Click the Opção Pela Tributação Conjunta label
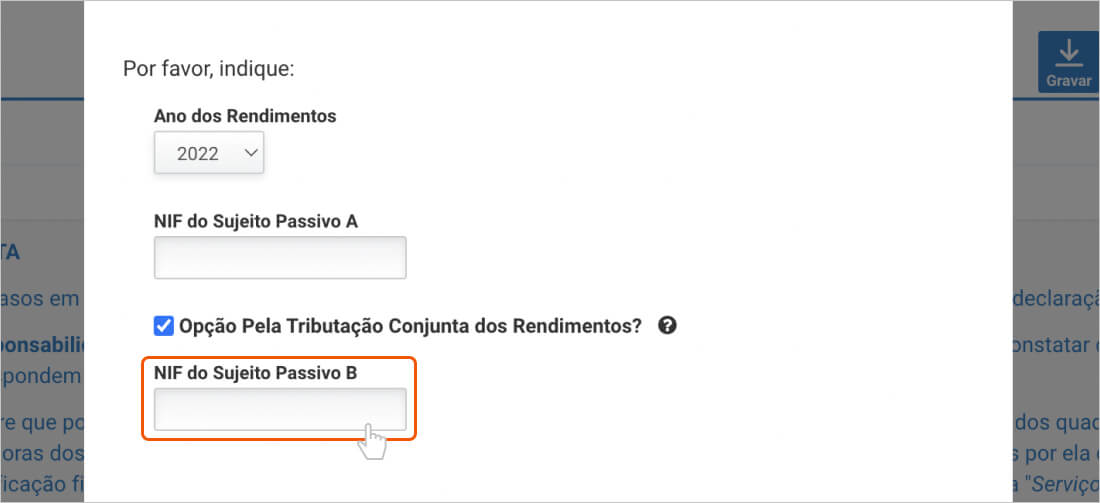Image resolution: width=1100 pixels, height=503 pixels. coord(410,325)
